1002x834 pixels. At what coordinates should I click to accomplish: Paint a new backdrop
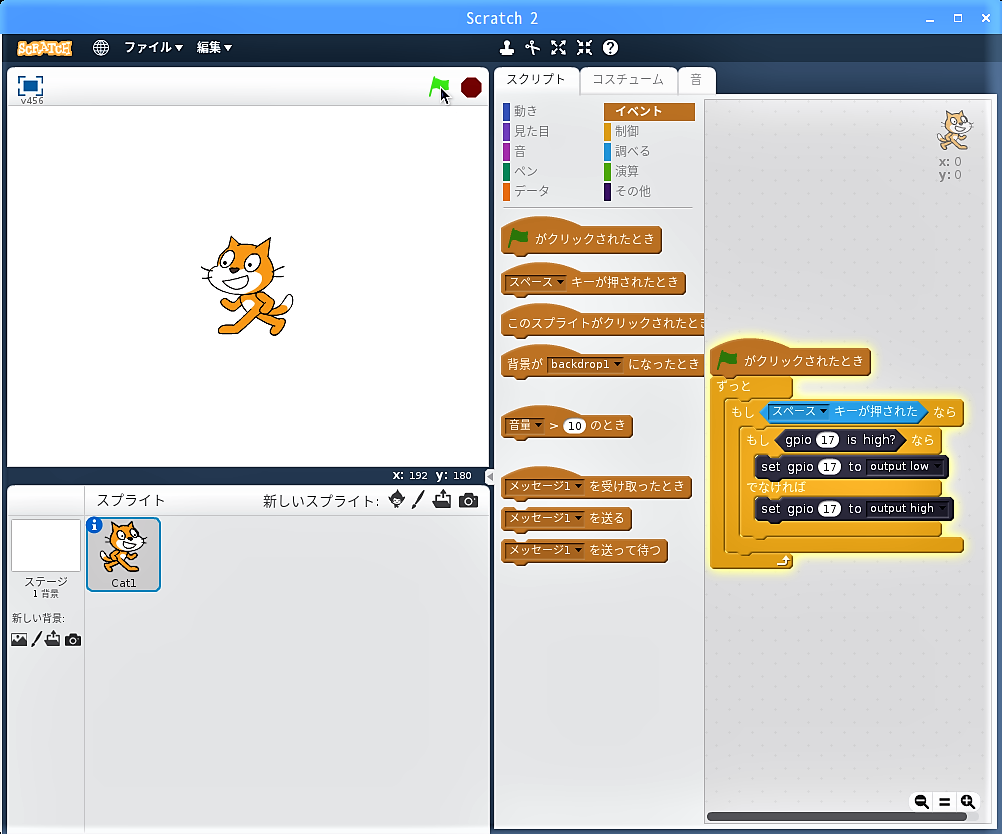coord(36,639)
